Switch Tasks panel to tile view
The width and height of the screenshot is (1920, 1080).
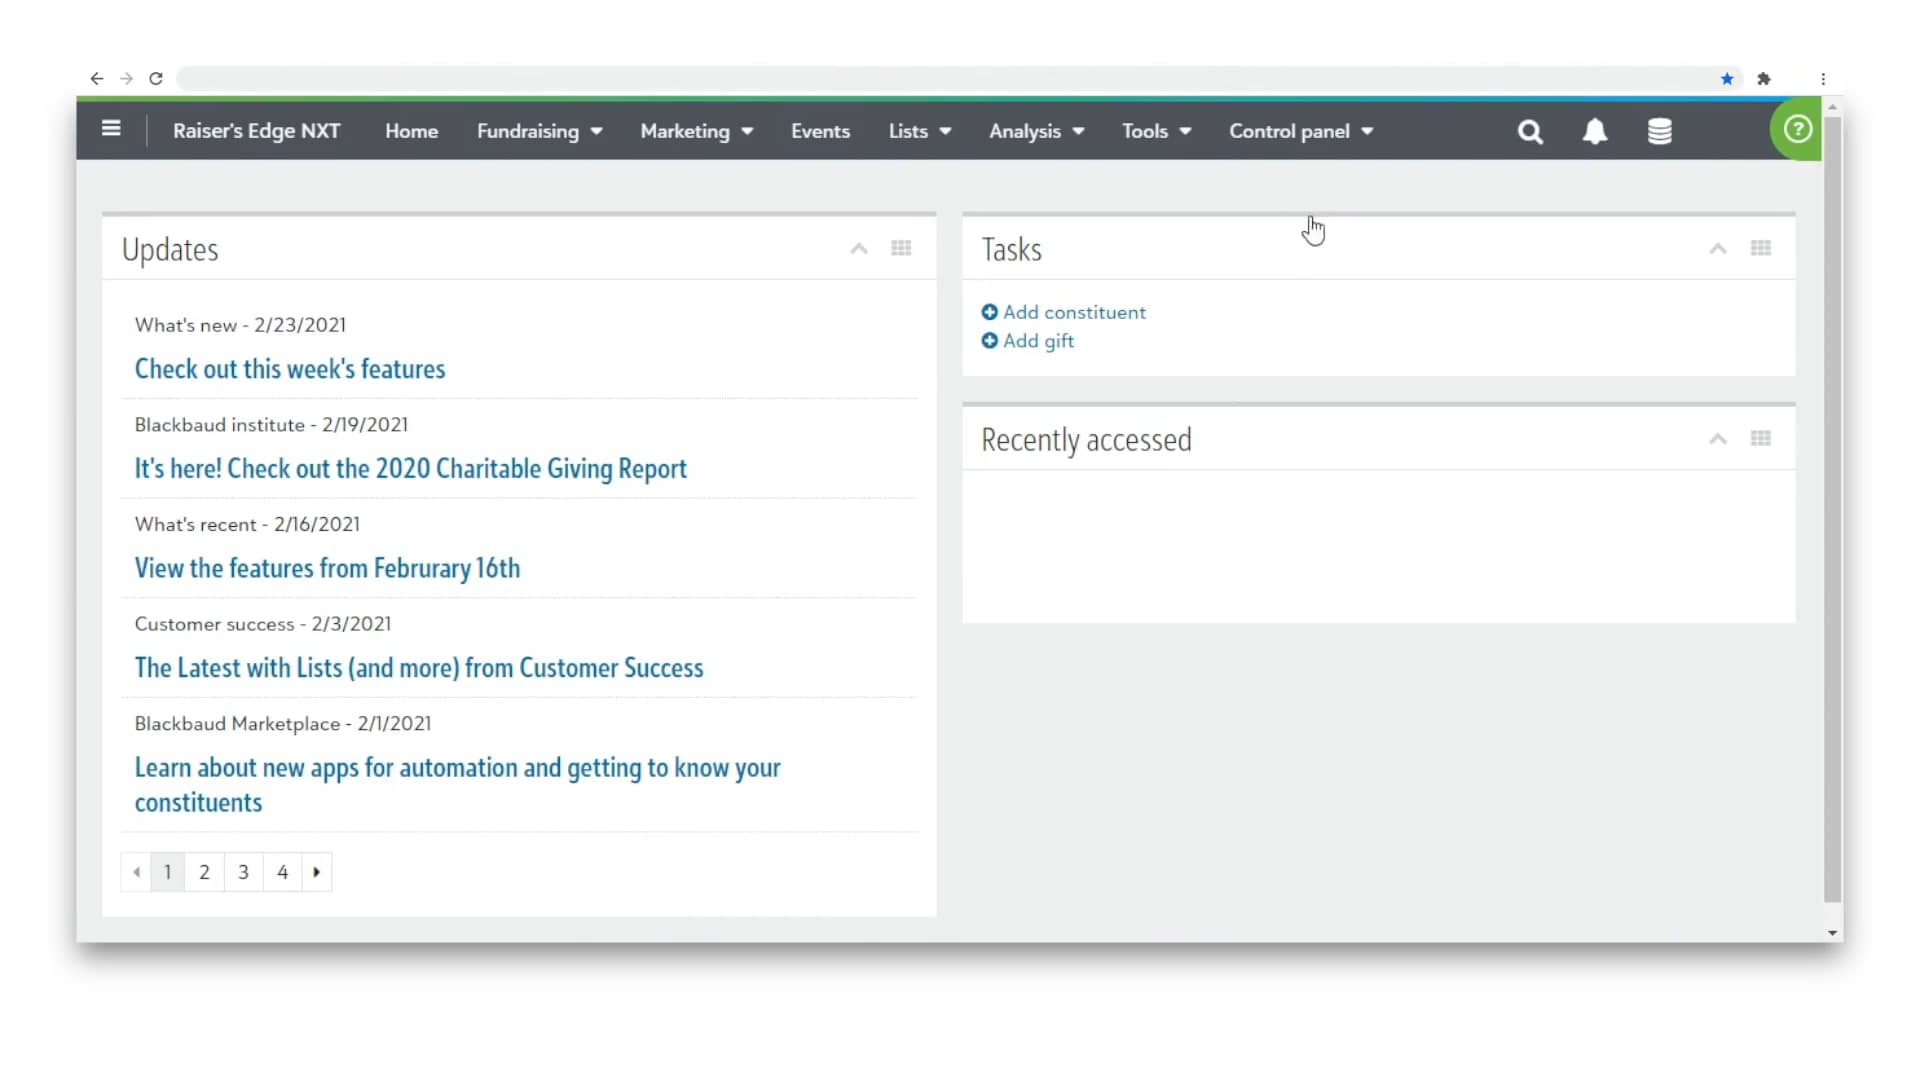point(1761,248)
